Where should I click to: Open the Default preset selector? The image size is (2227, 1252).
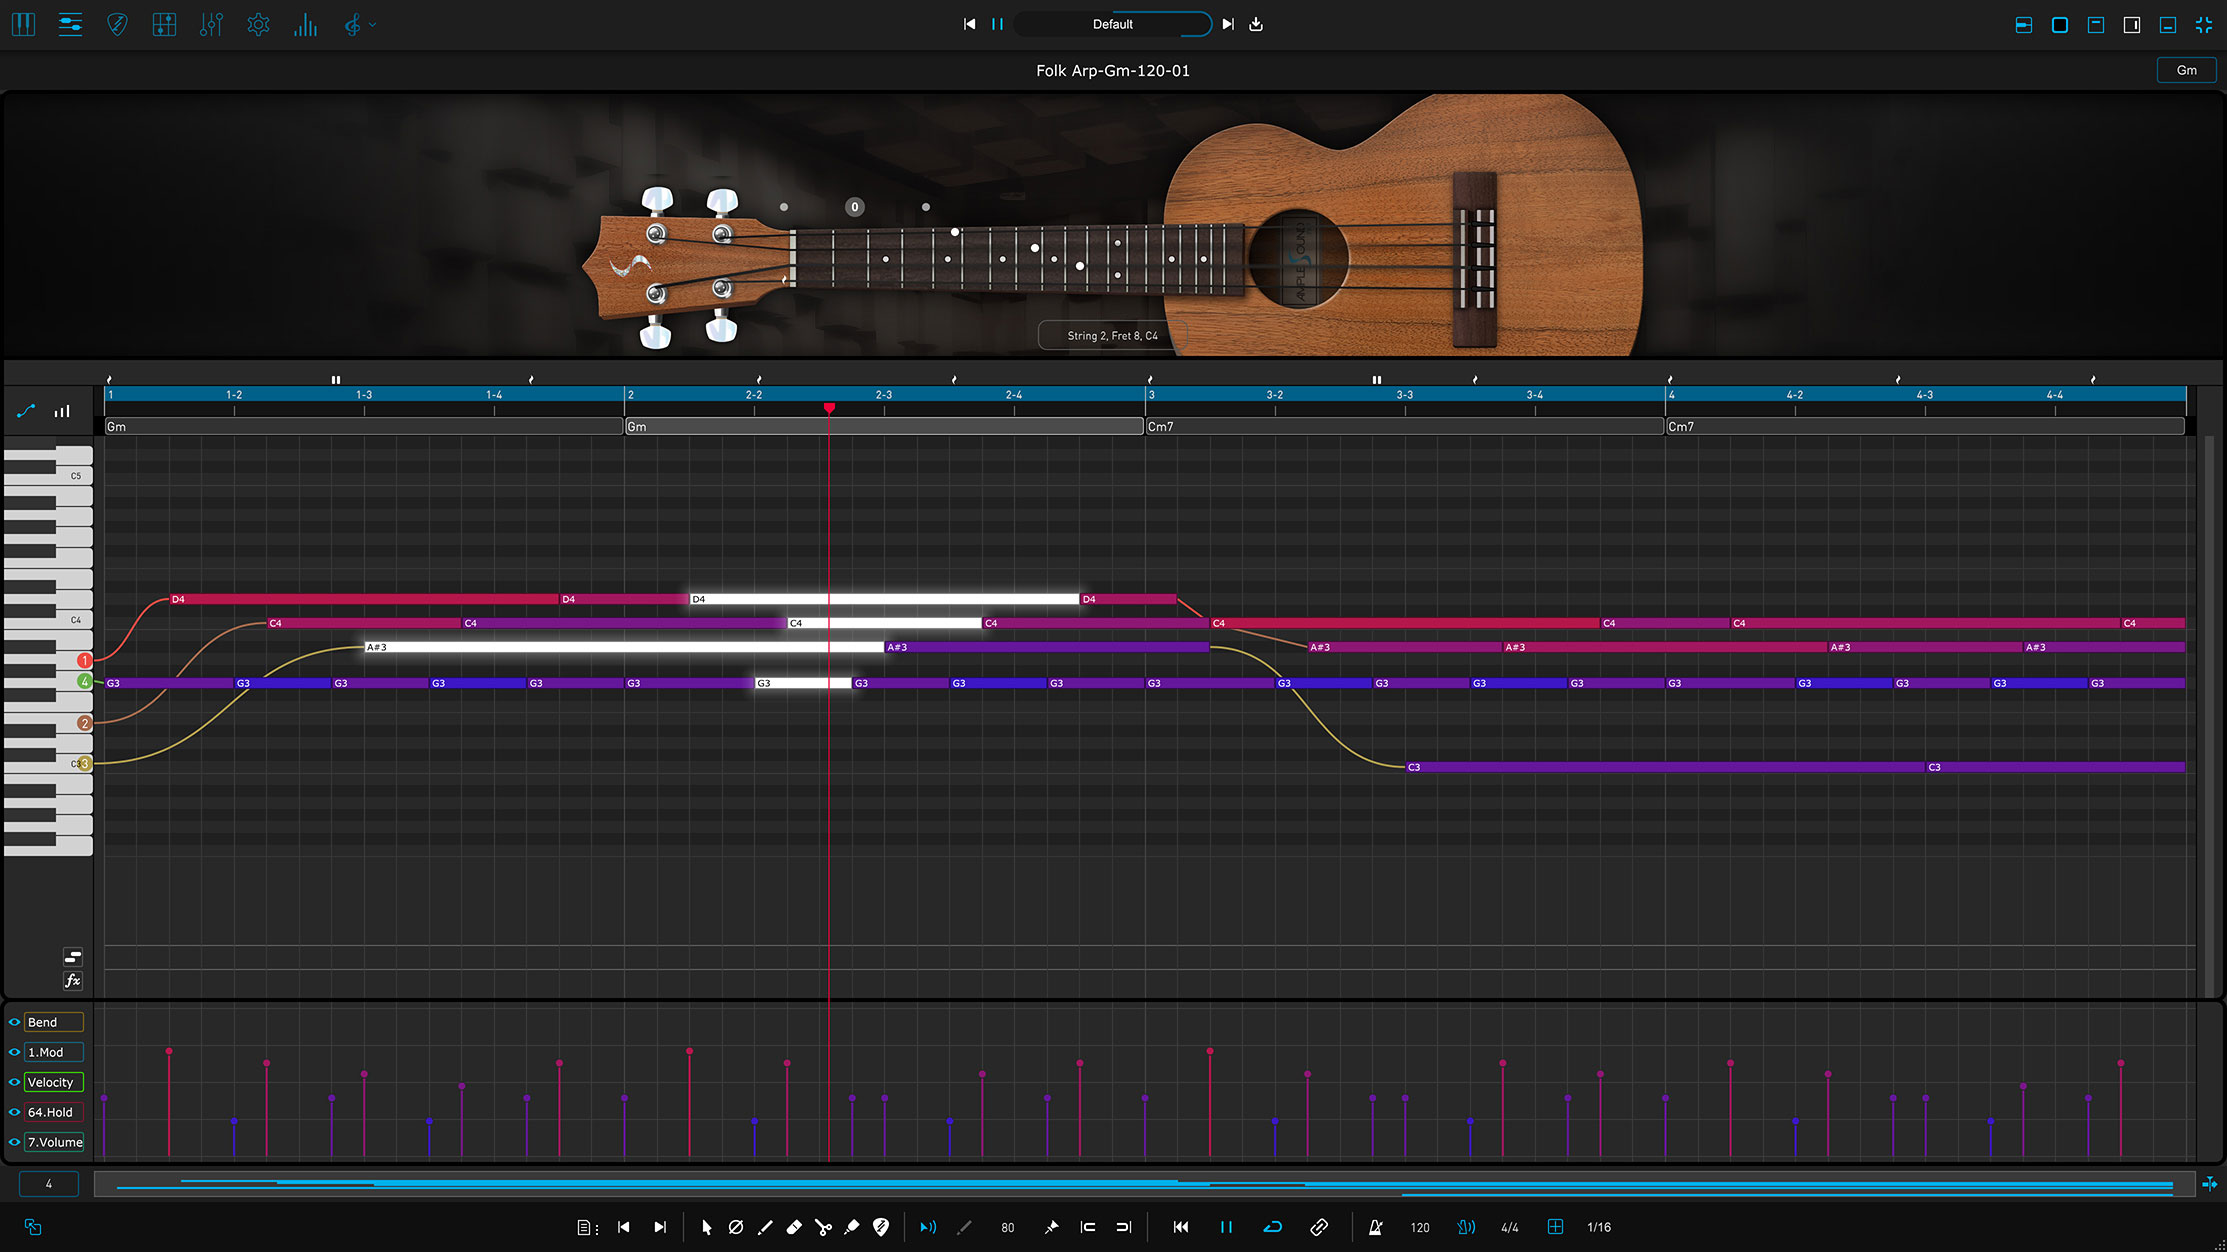click(x=1112, y=24)
